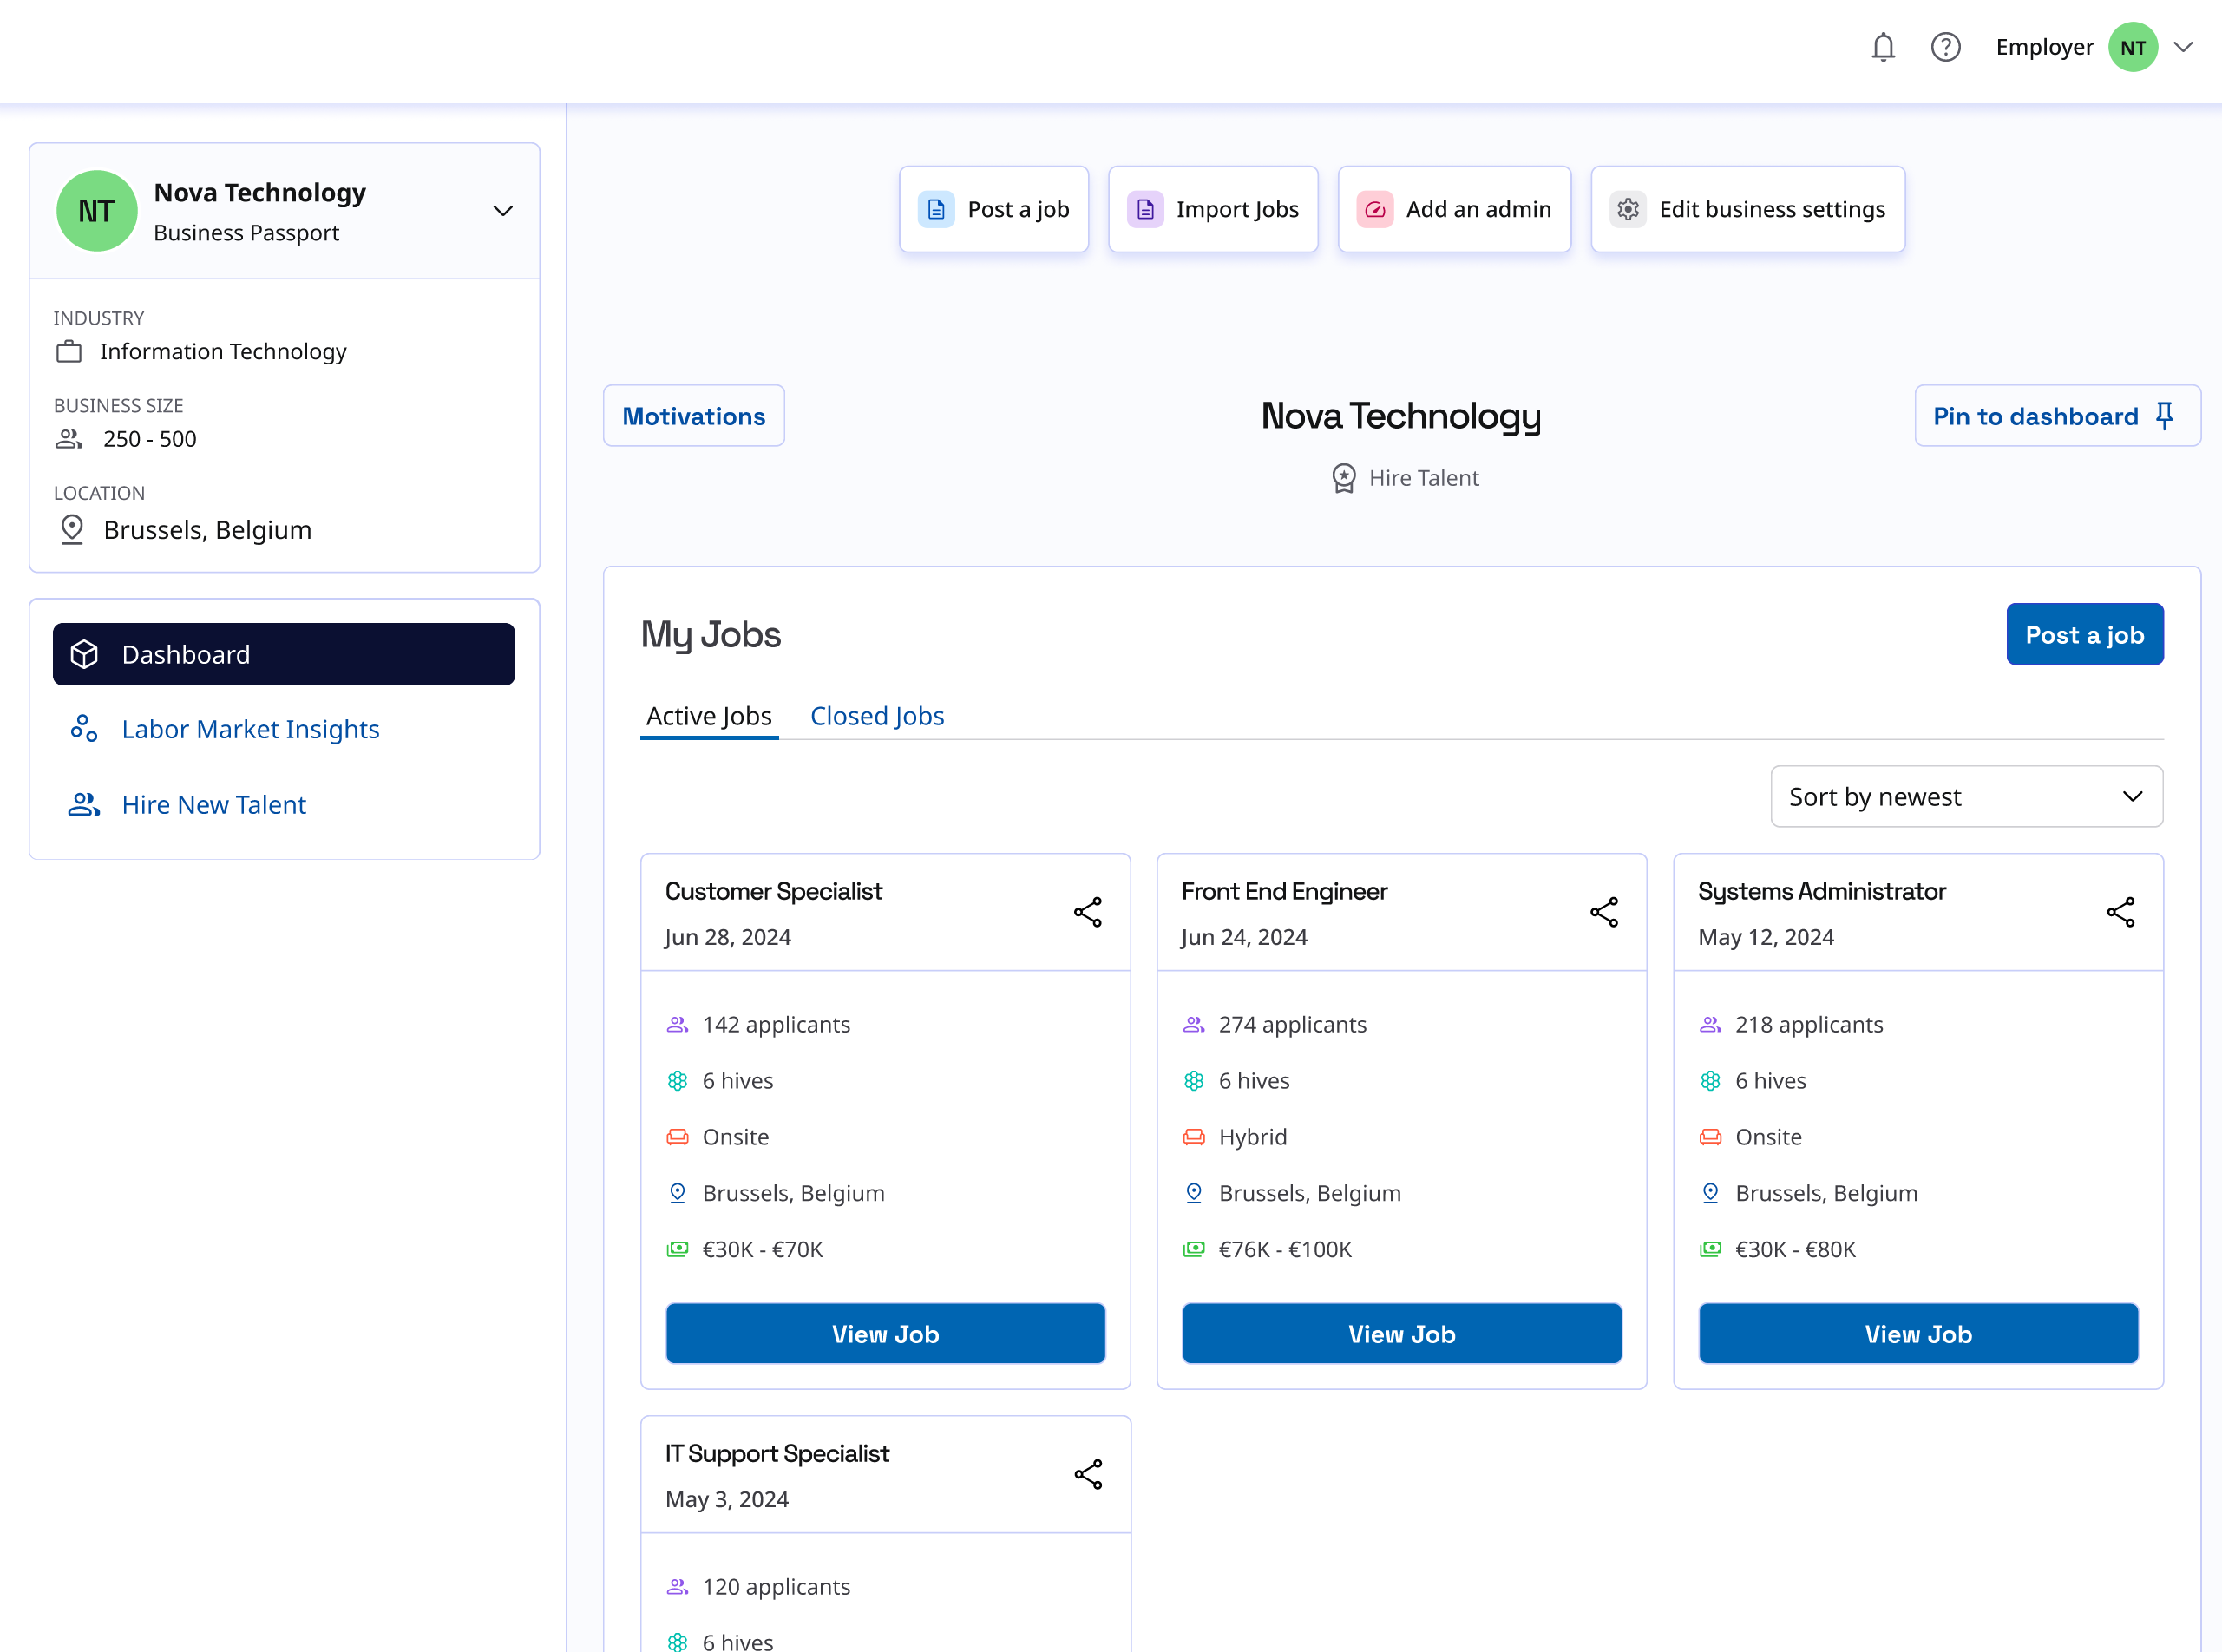This screenshot has width=2222, height=1652.
Task: Click the Nova Technology page heading
Action: 1401,416
